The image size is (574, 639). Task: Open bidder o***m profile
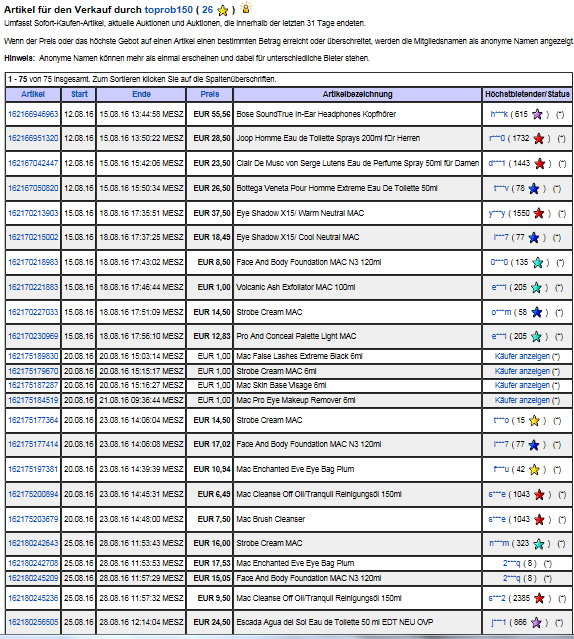click(x=501, y=312)
